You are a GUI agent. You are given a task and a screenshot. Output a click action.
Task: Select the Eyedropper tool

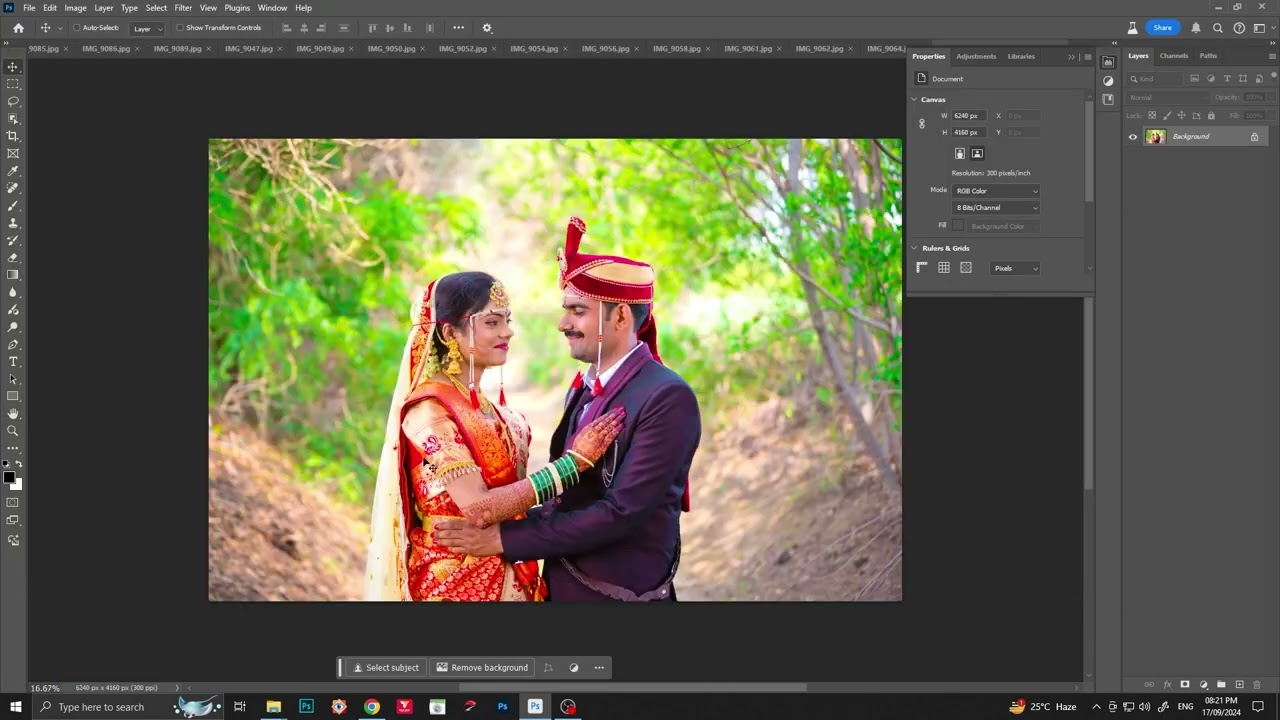point(13,171)
